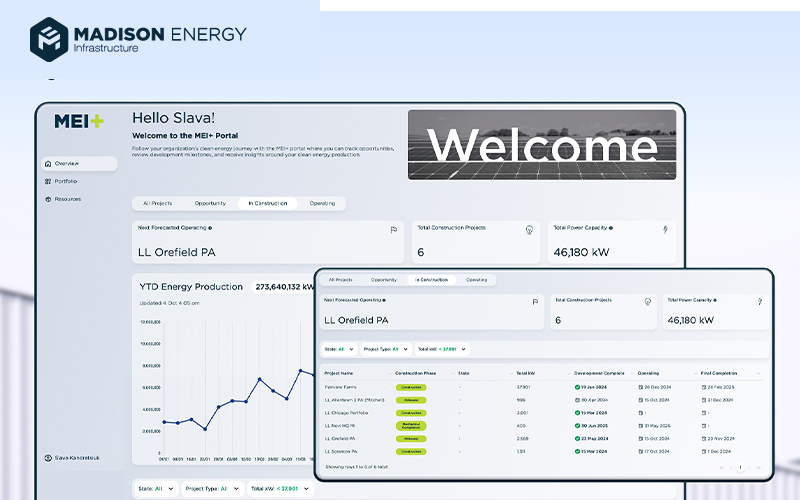Open Project Type dropdown below the energy chart

tap(212, 488)
